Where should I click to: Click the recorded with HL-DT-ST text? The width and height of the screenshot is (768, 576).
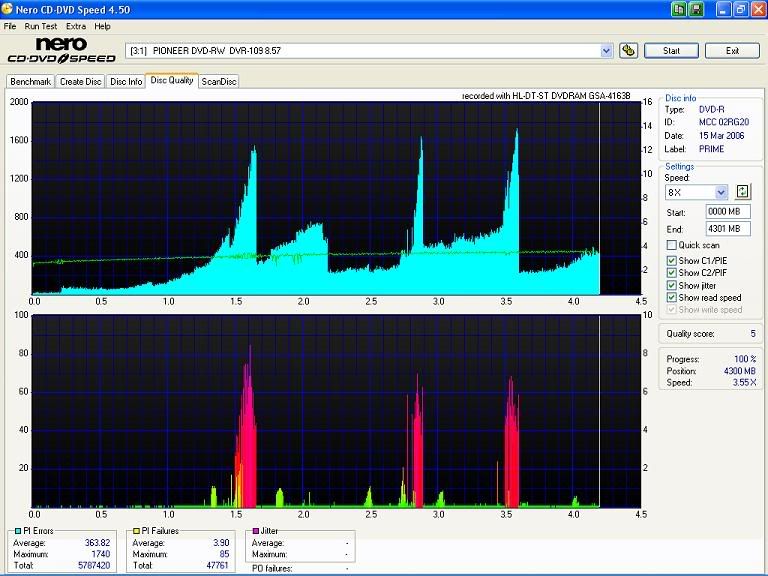tap(546, 96)
